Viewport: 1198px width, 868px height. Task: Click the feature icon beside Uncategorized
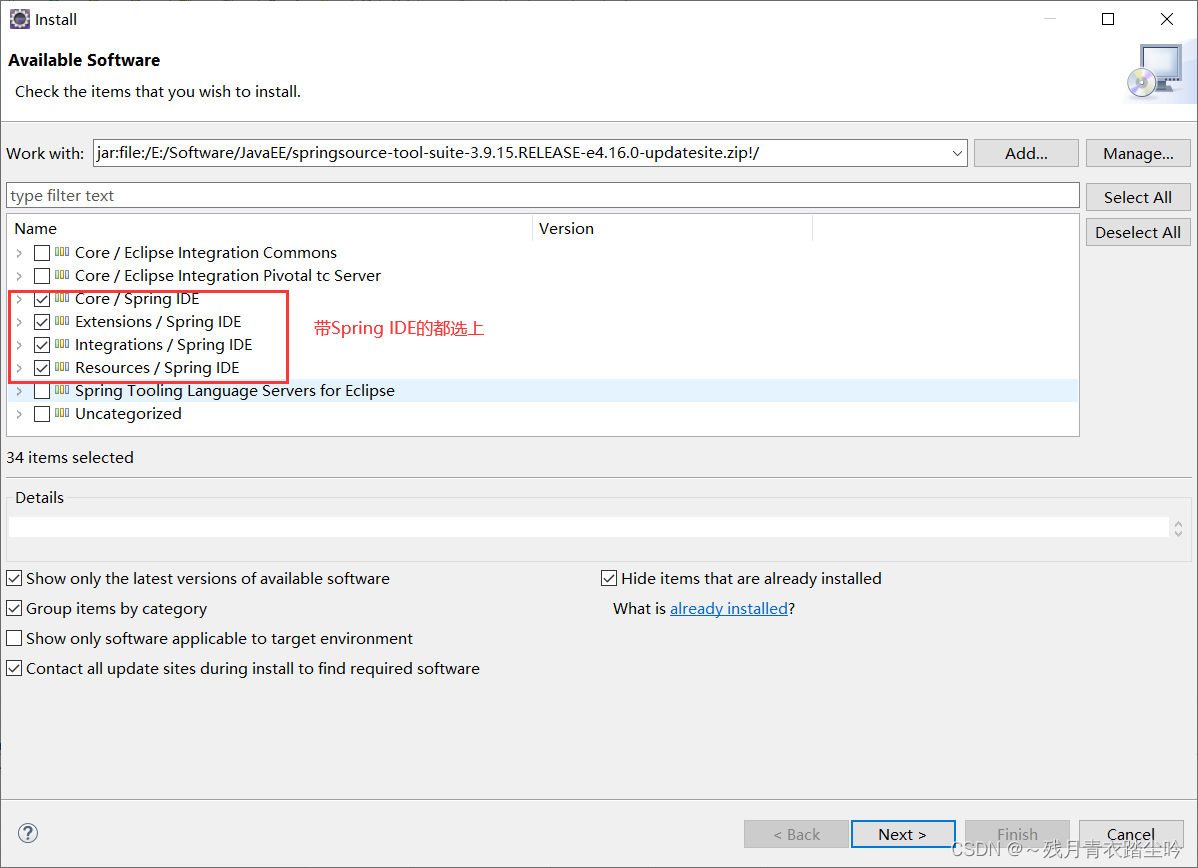pos(62,413)
